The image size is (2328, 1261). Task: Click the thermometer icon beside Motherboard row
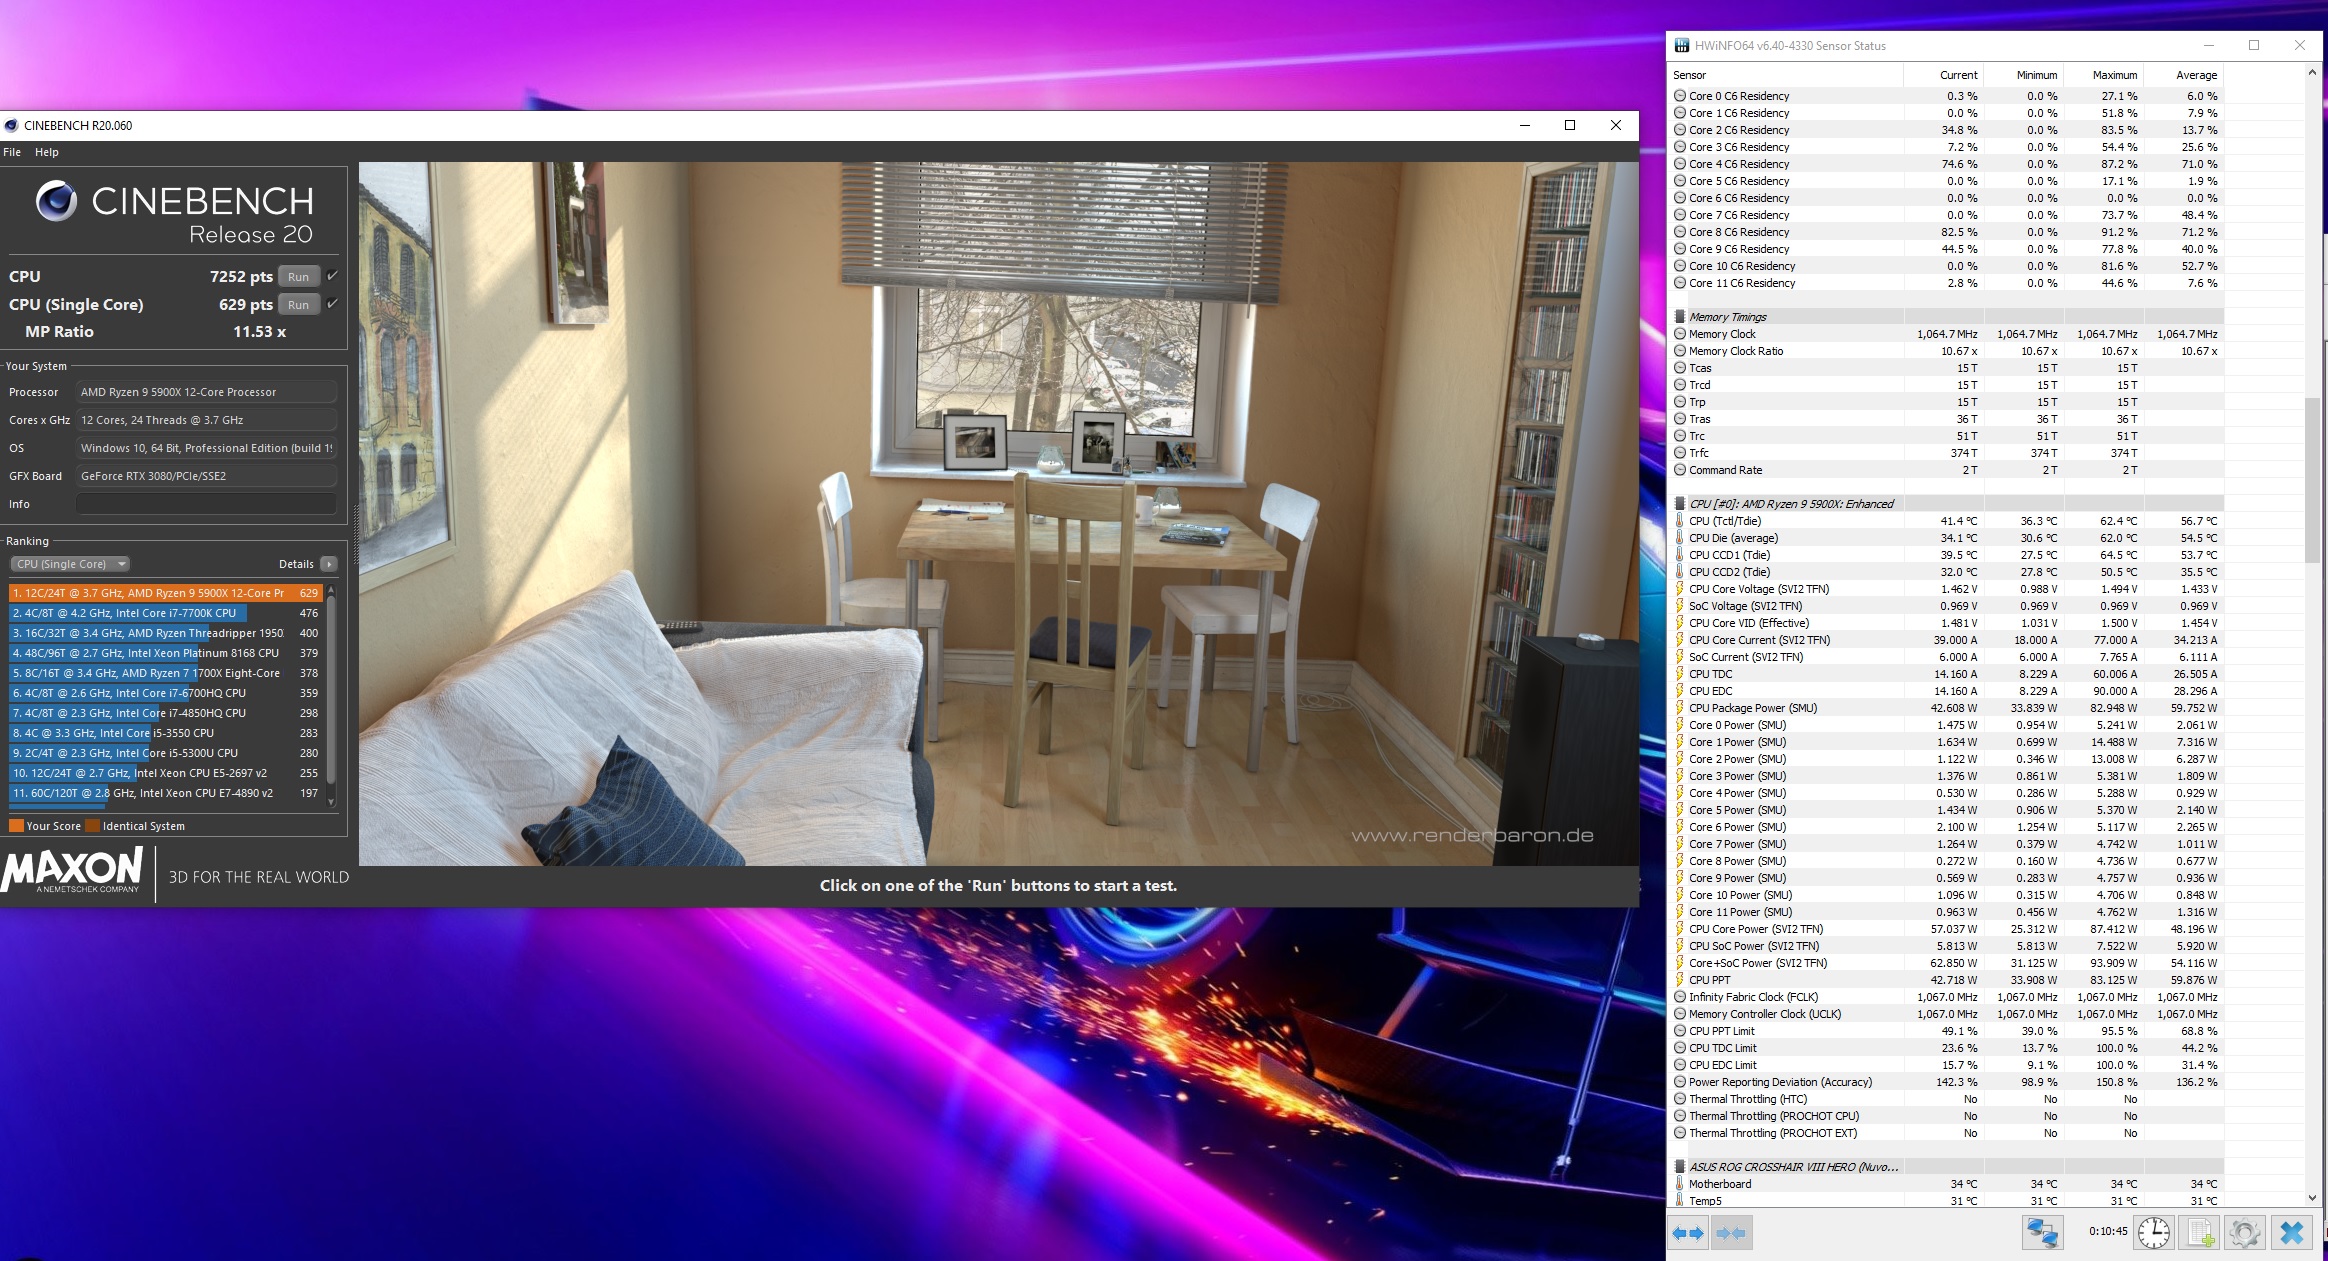pyautogui.click(x=1679, y=1184)
